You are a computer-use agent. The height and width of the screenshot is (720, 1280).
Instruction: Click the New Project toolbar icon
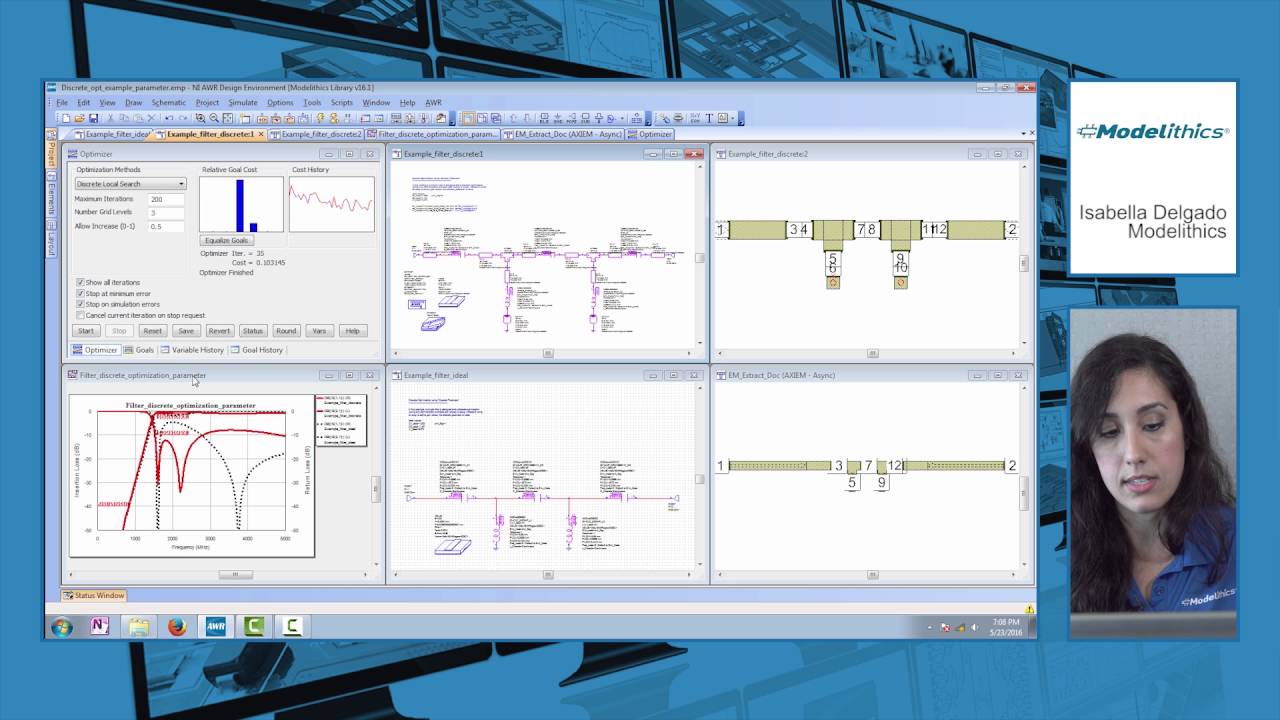tap(66, 118)
